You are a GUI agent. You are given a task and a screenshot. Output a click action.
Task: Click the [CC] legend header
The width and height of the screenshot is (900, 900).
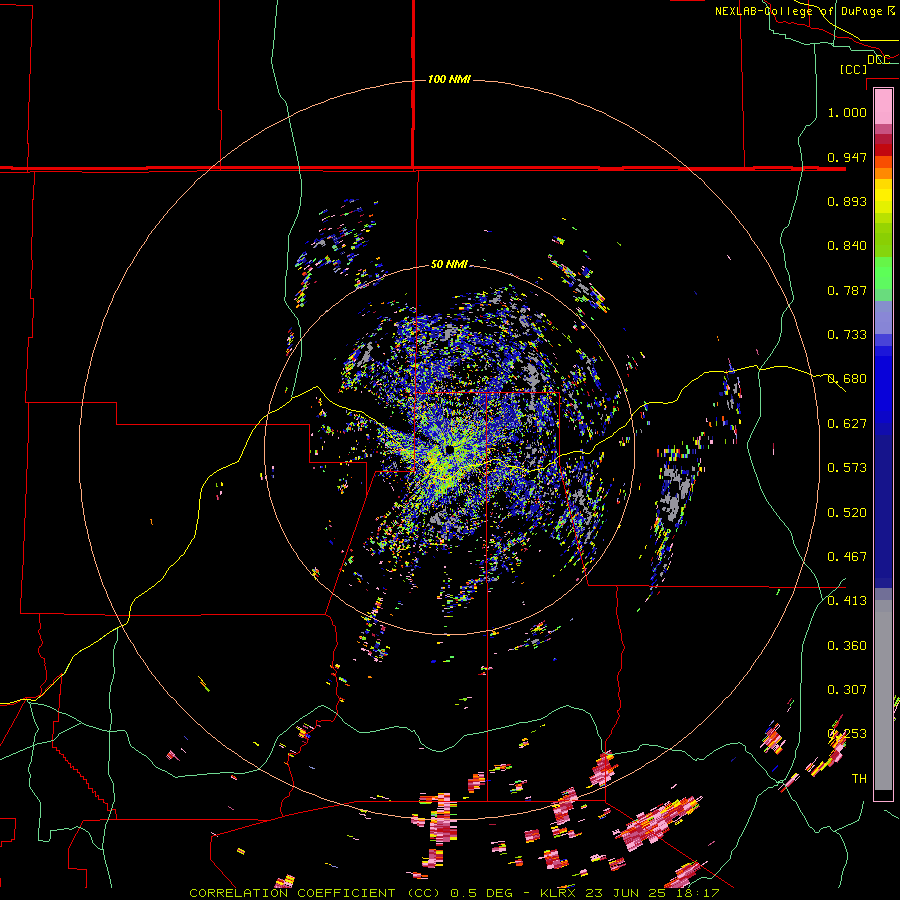854,69
